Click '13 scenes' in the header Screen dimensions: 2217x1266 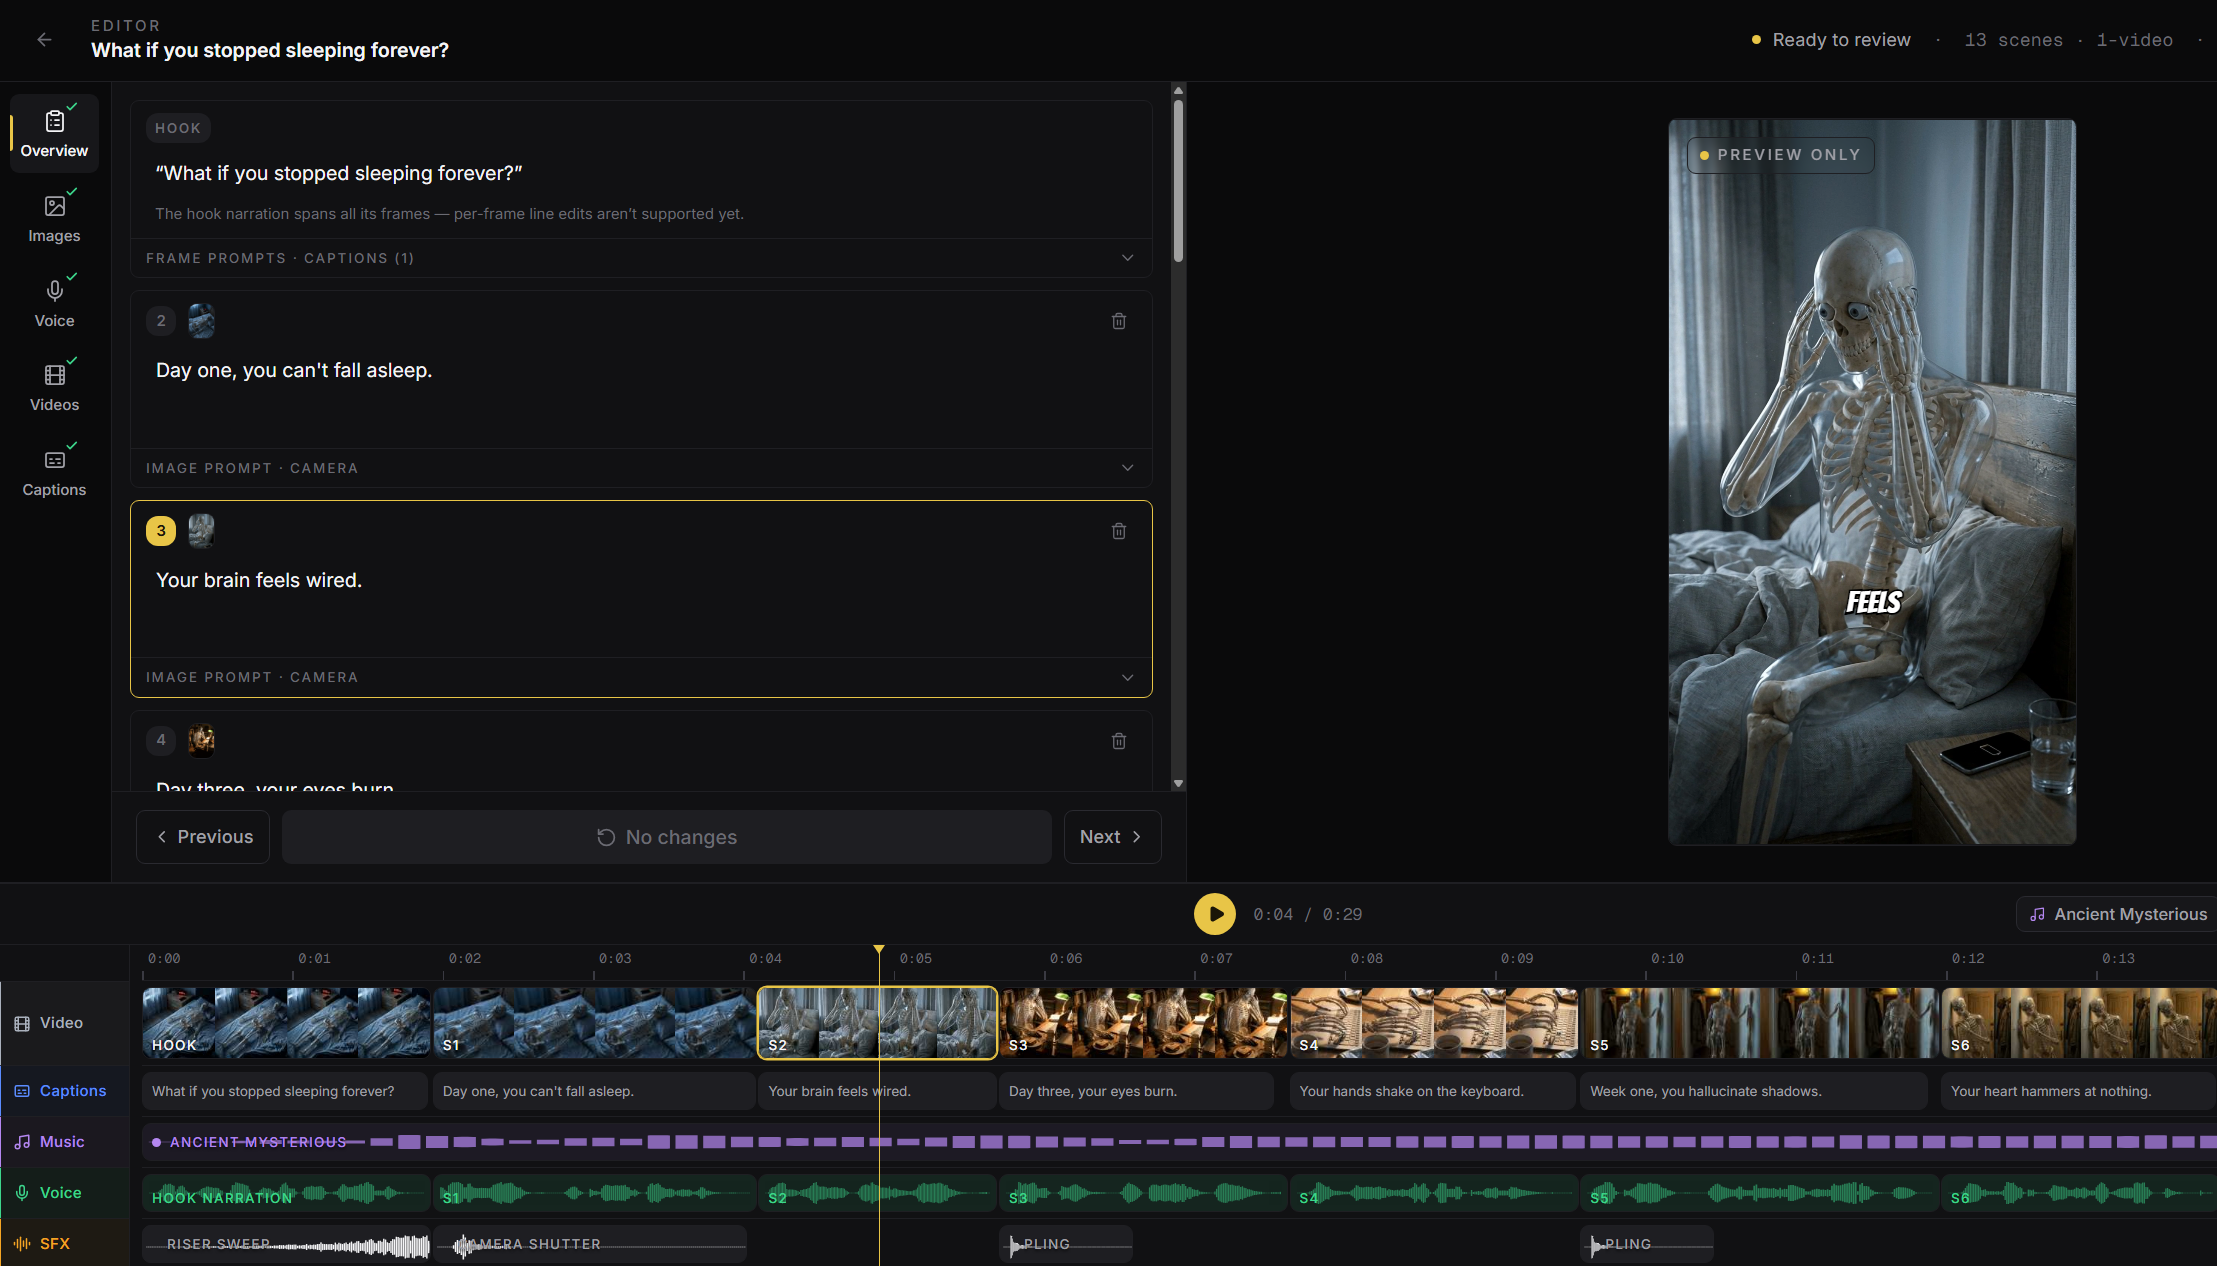pos(2013,40)
